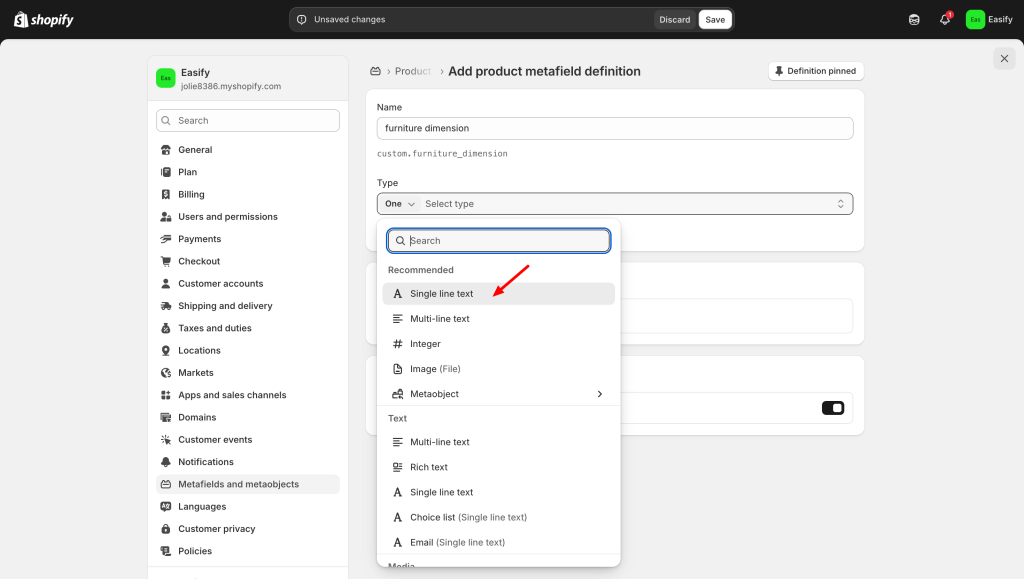Open Payments settings in sidebar
Screen dimensions: 1024x579
199,239
